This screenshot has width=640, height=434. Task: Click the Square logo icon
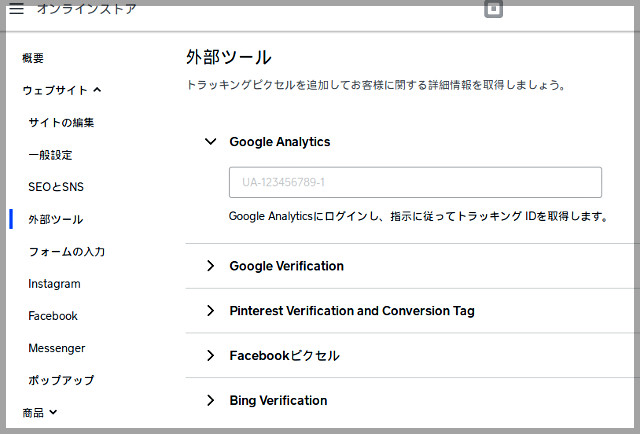(493, 9)
